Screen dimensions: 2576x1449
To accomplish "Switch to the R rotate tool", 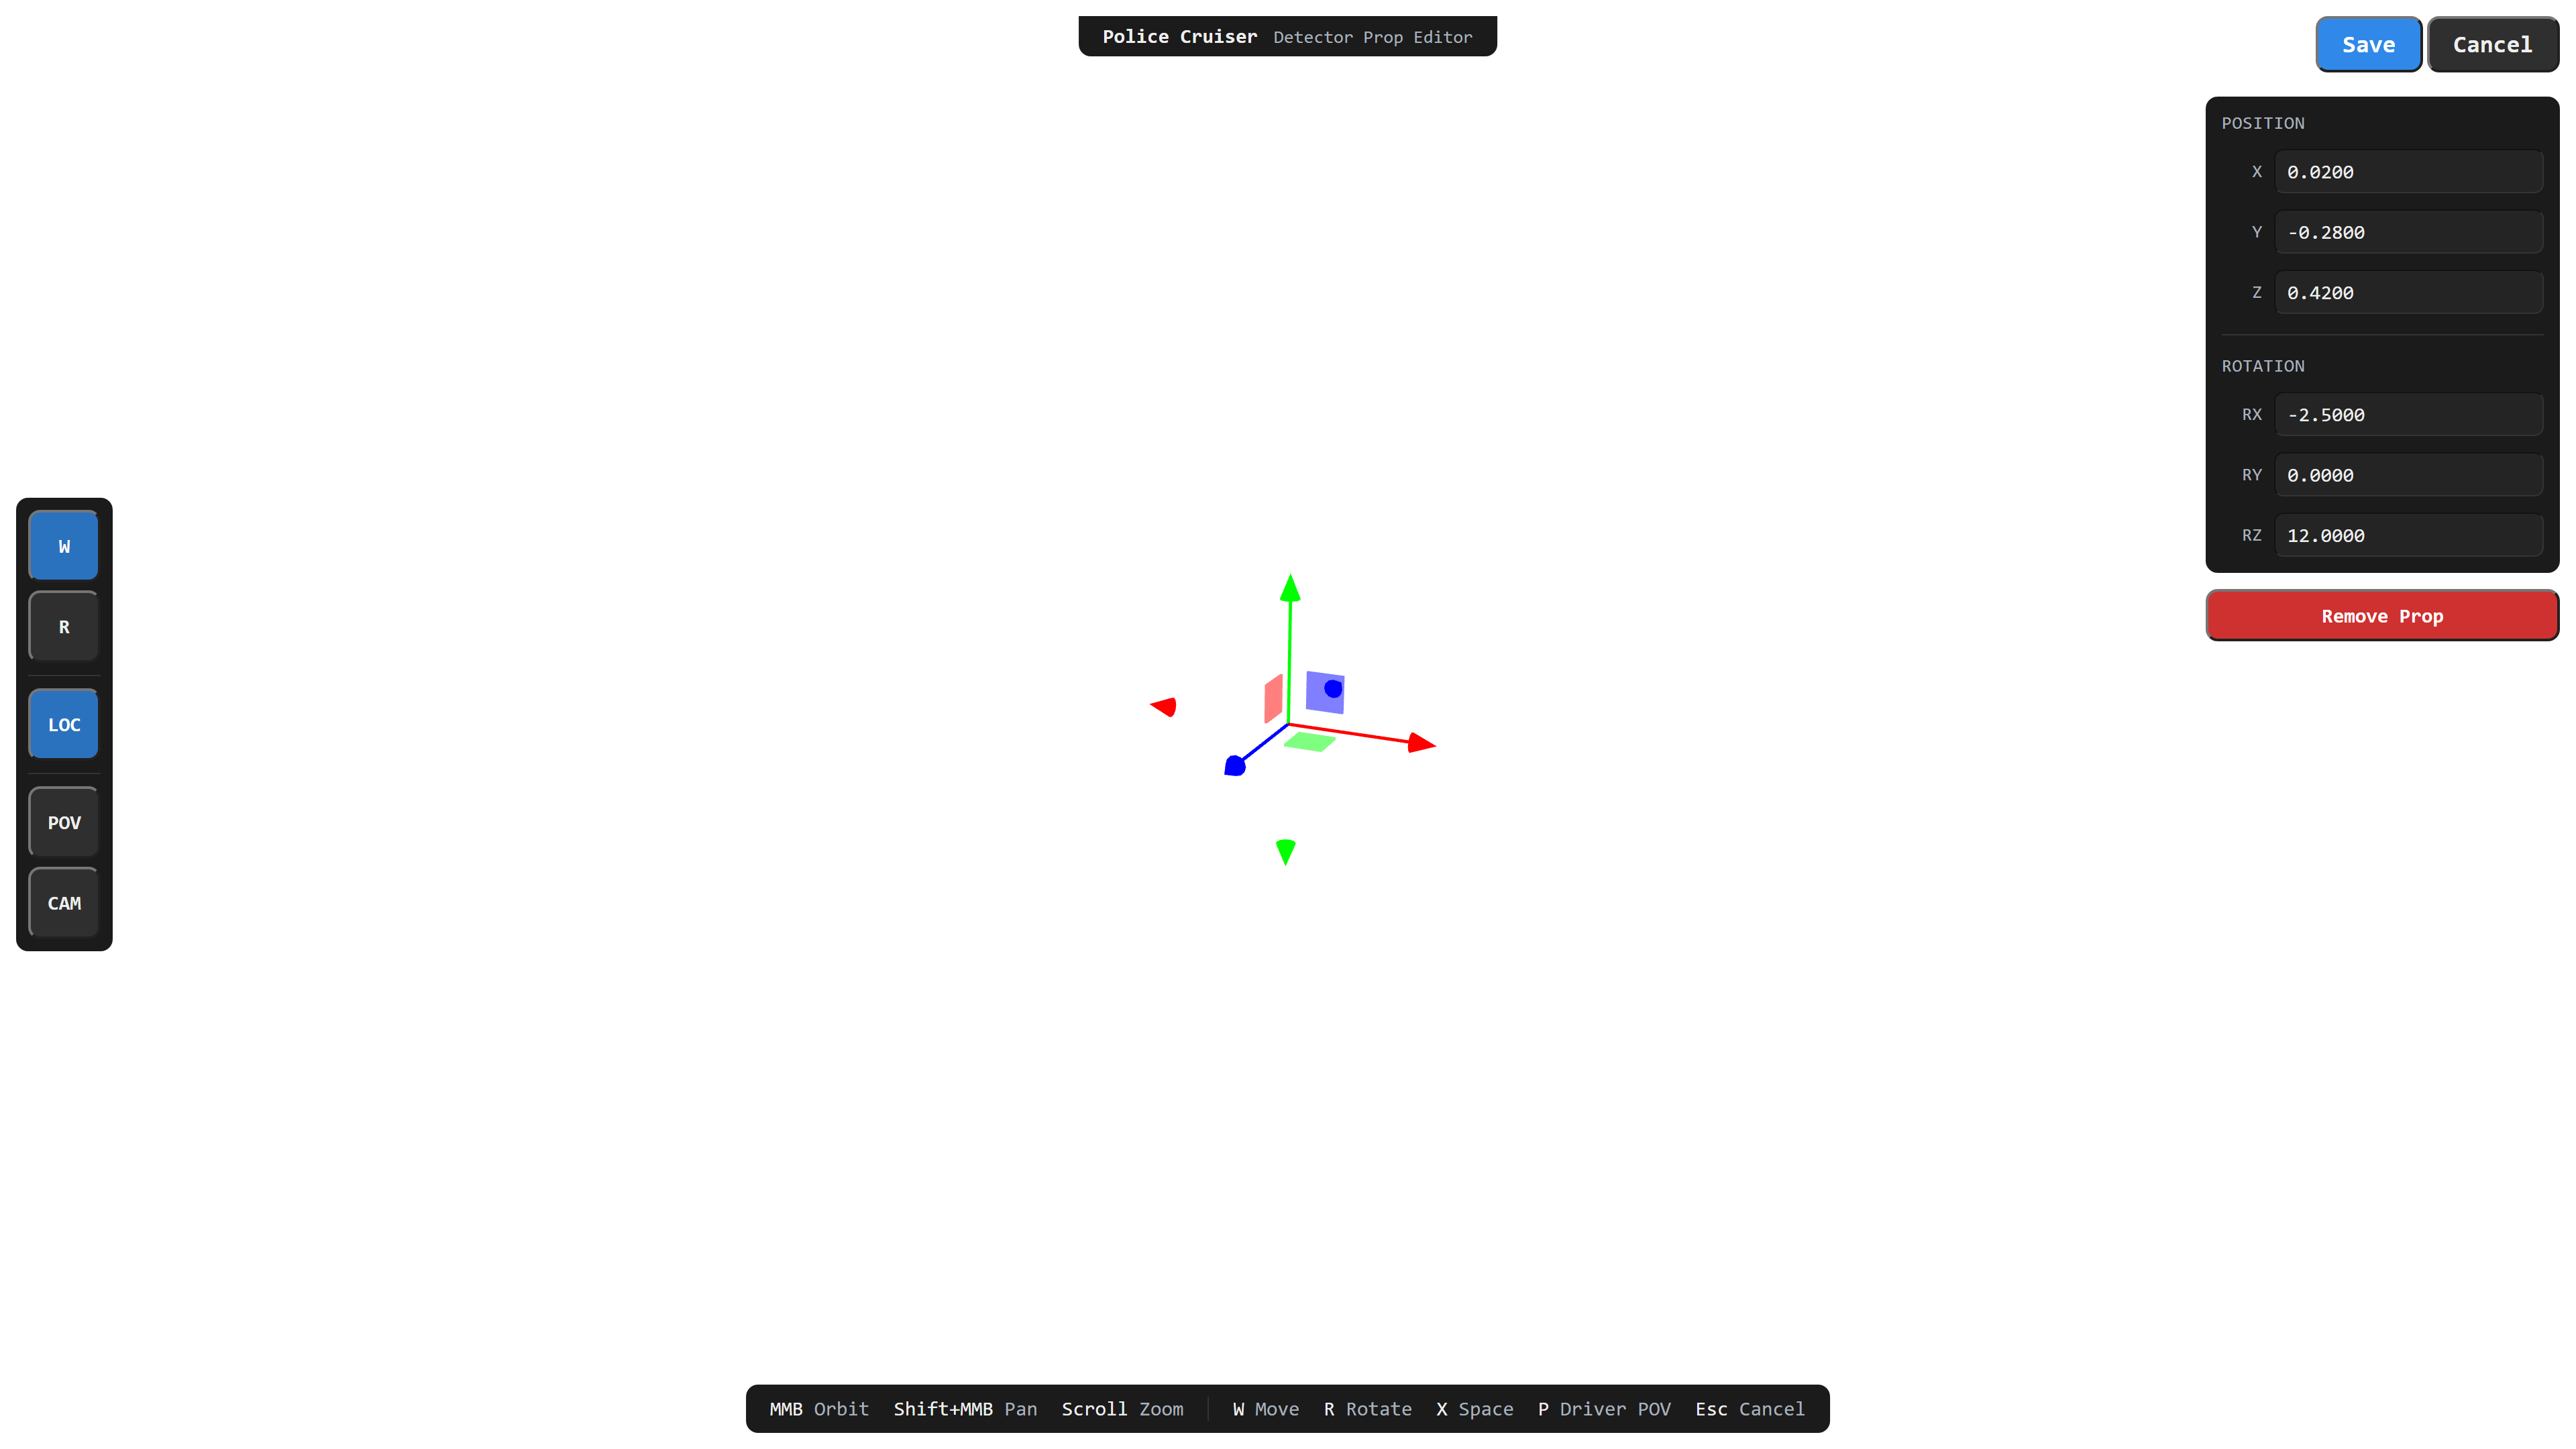I will pyautogui.click(x=64, y=626).
